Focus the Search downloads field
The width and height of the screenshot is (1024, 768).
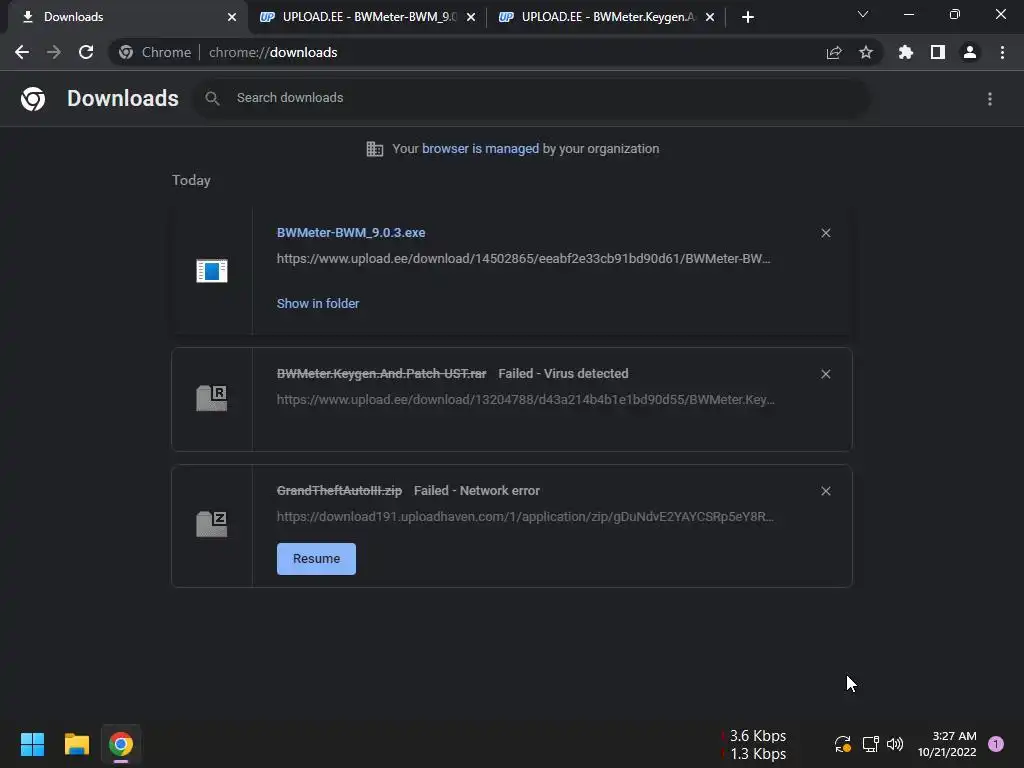530,99
